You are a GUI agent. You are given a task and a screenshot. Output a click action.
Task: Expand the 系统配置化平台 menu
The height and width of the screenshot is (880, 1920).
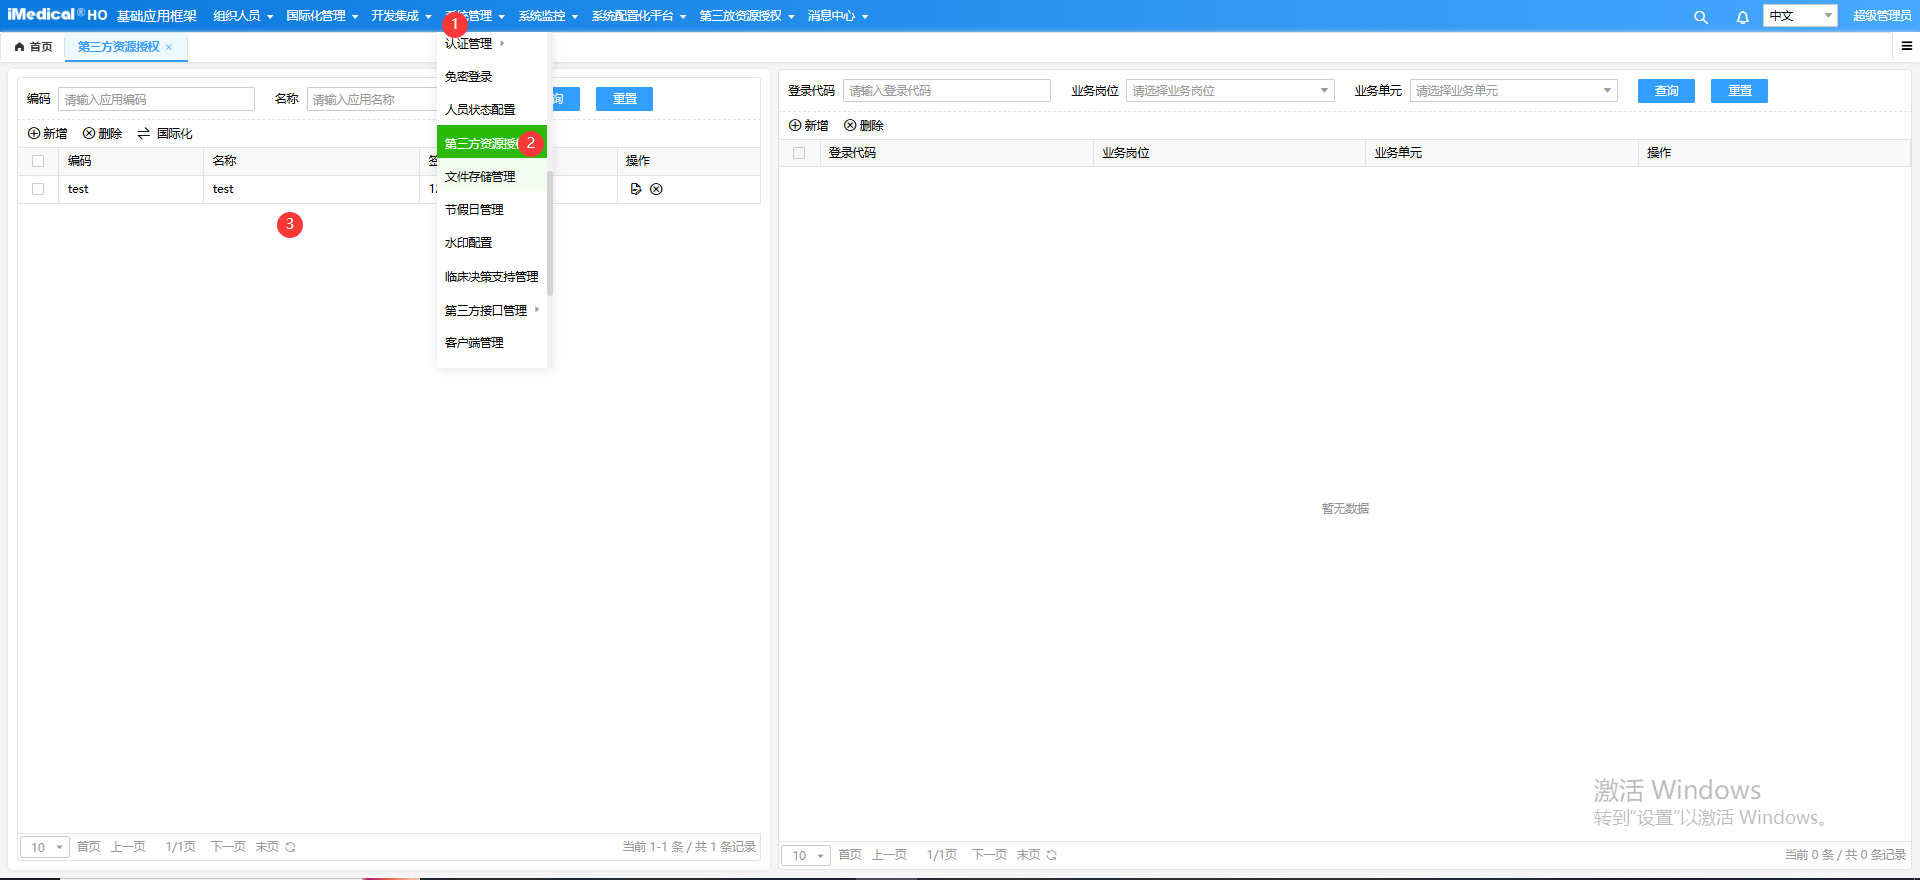point(639,16)
